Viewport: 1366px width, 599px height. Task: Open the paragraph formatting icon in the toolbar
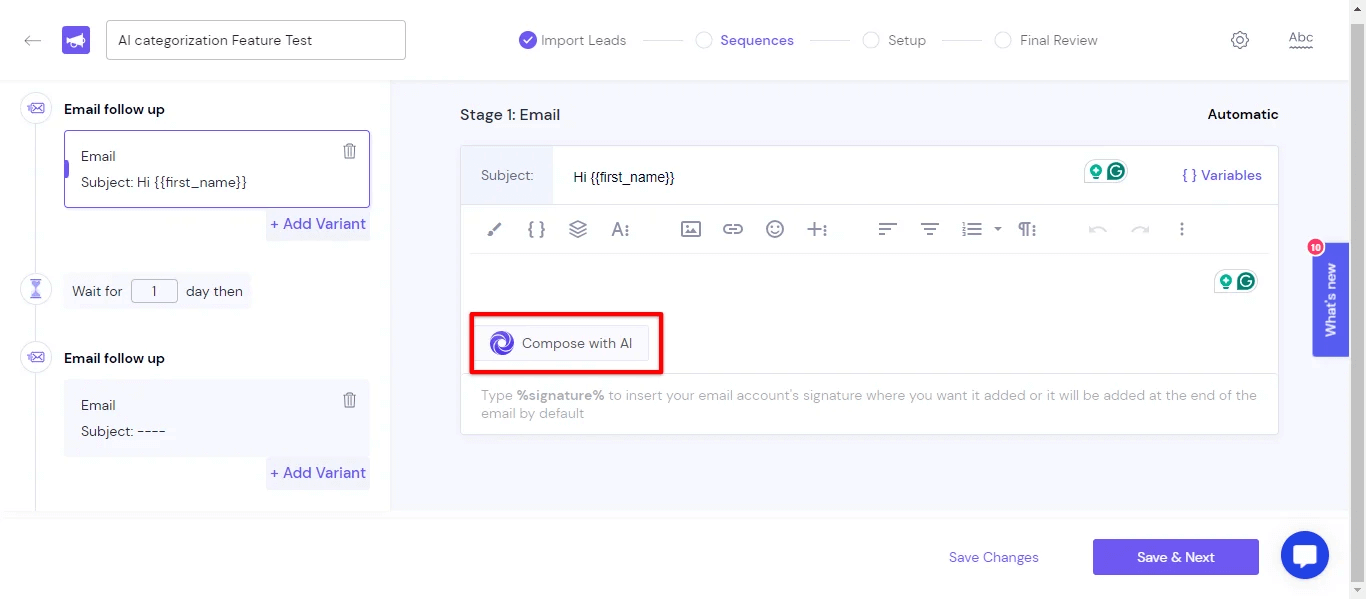pyautogui.click(x=1027, y=229)
